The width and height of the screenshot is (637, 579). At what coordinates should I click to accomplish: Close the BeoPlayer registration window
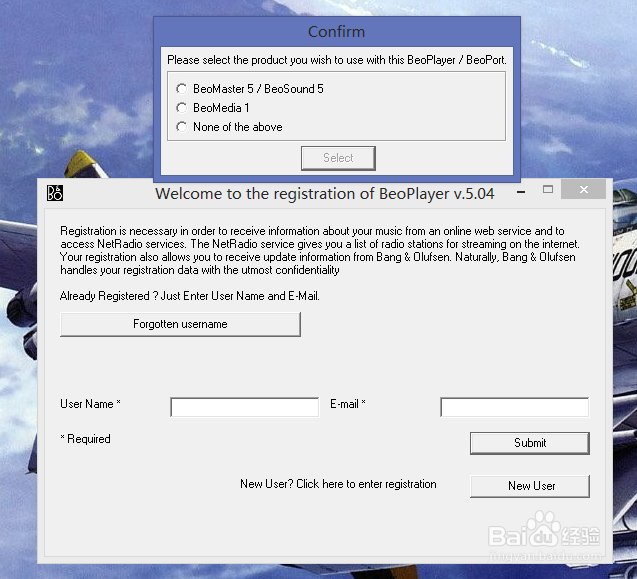coord(583,189)
